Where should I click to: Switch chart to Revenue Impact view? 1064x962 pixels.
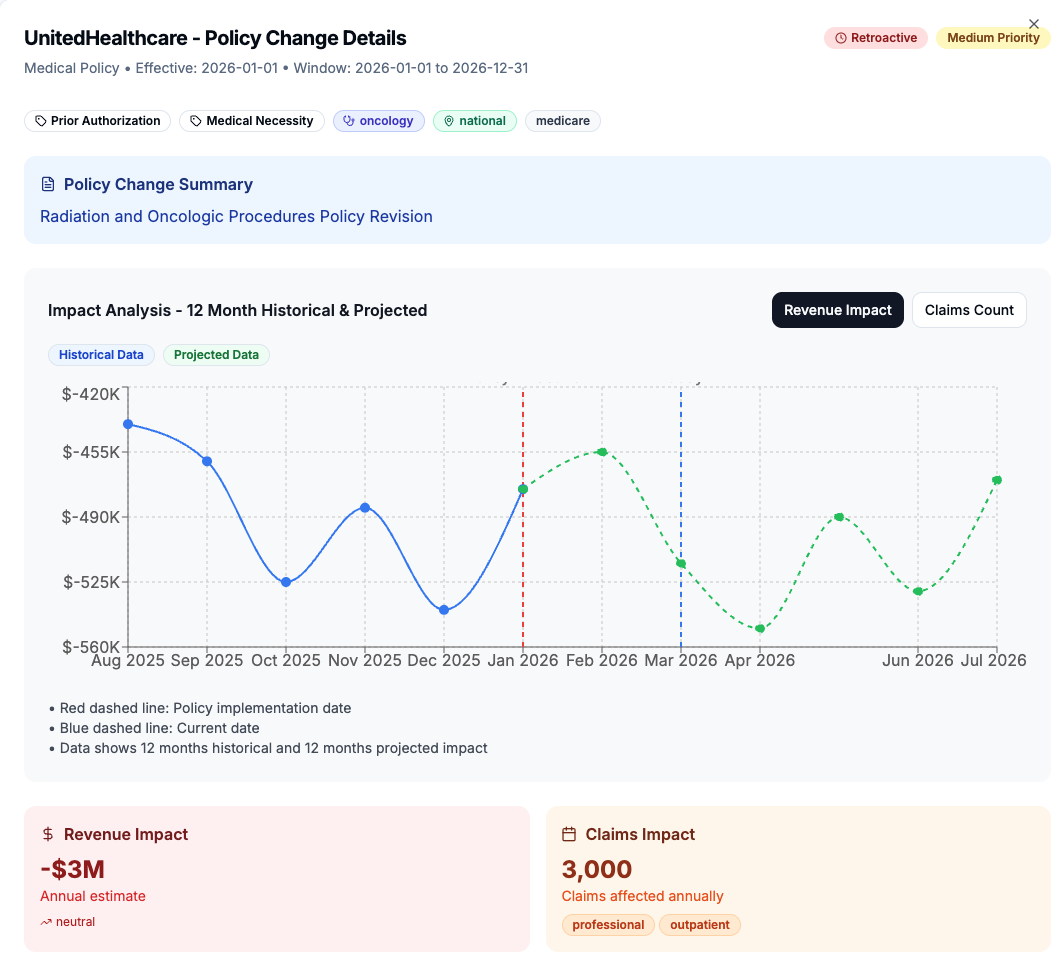(x=837, y=310)
